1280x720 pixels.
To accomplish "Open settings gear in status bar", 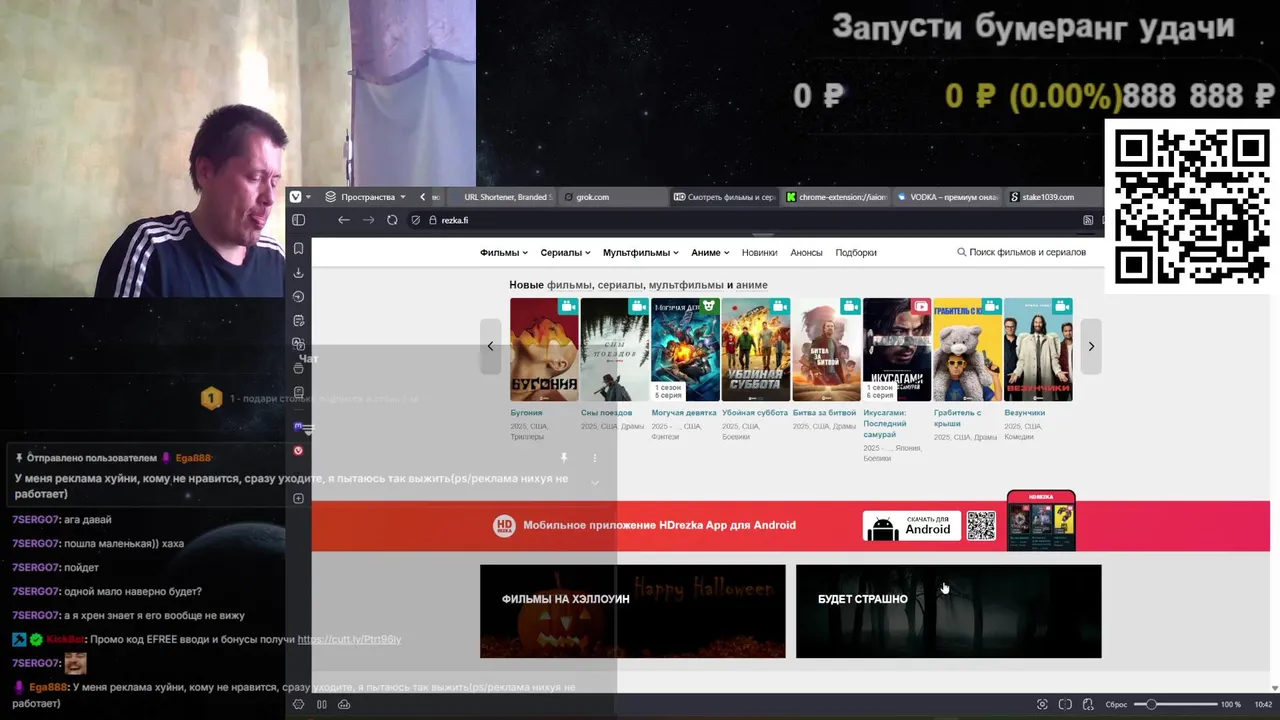I will tap(298, 704).
